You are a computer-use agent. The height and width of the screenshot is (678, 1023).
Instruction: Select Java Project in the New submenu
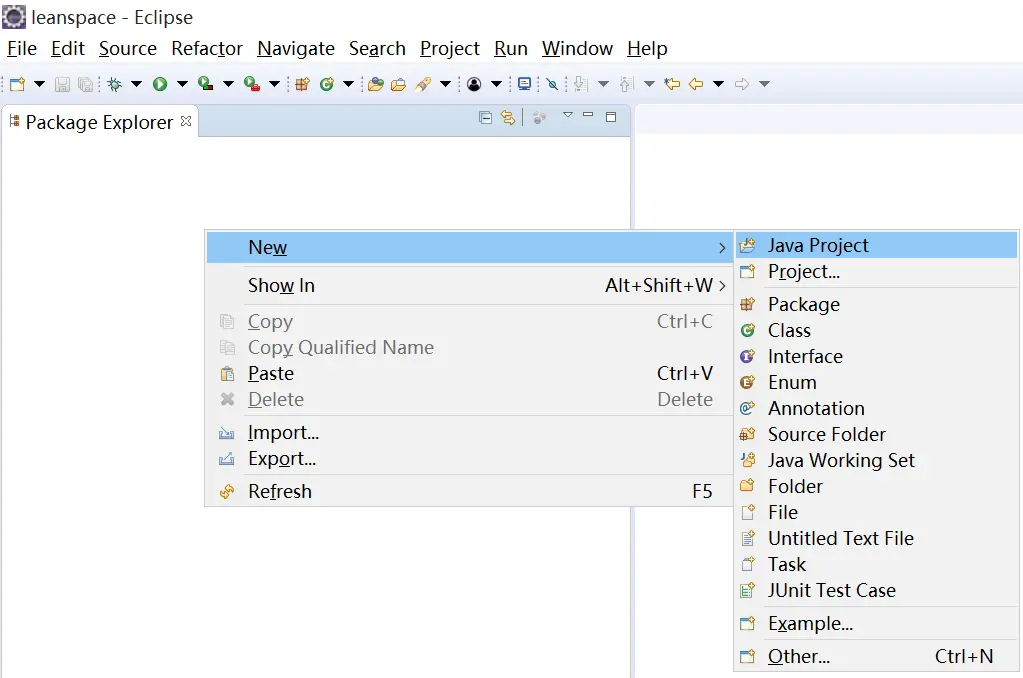click(x=876, y=245)
